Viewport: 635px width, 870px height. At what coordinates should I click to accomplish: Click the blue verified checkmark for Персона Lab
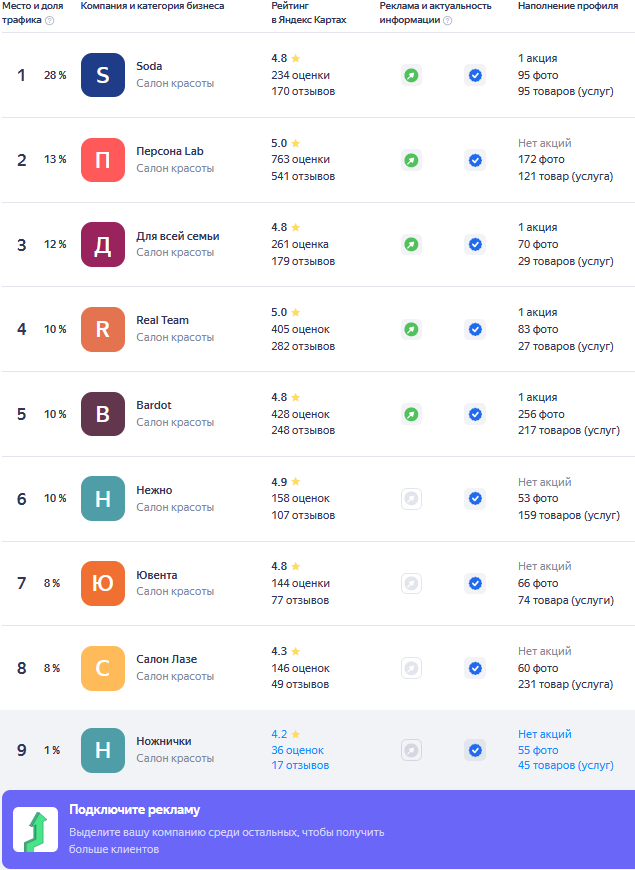(475, 160)
